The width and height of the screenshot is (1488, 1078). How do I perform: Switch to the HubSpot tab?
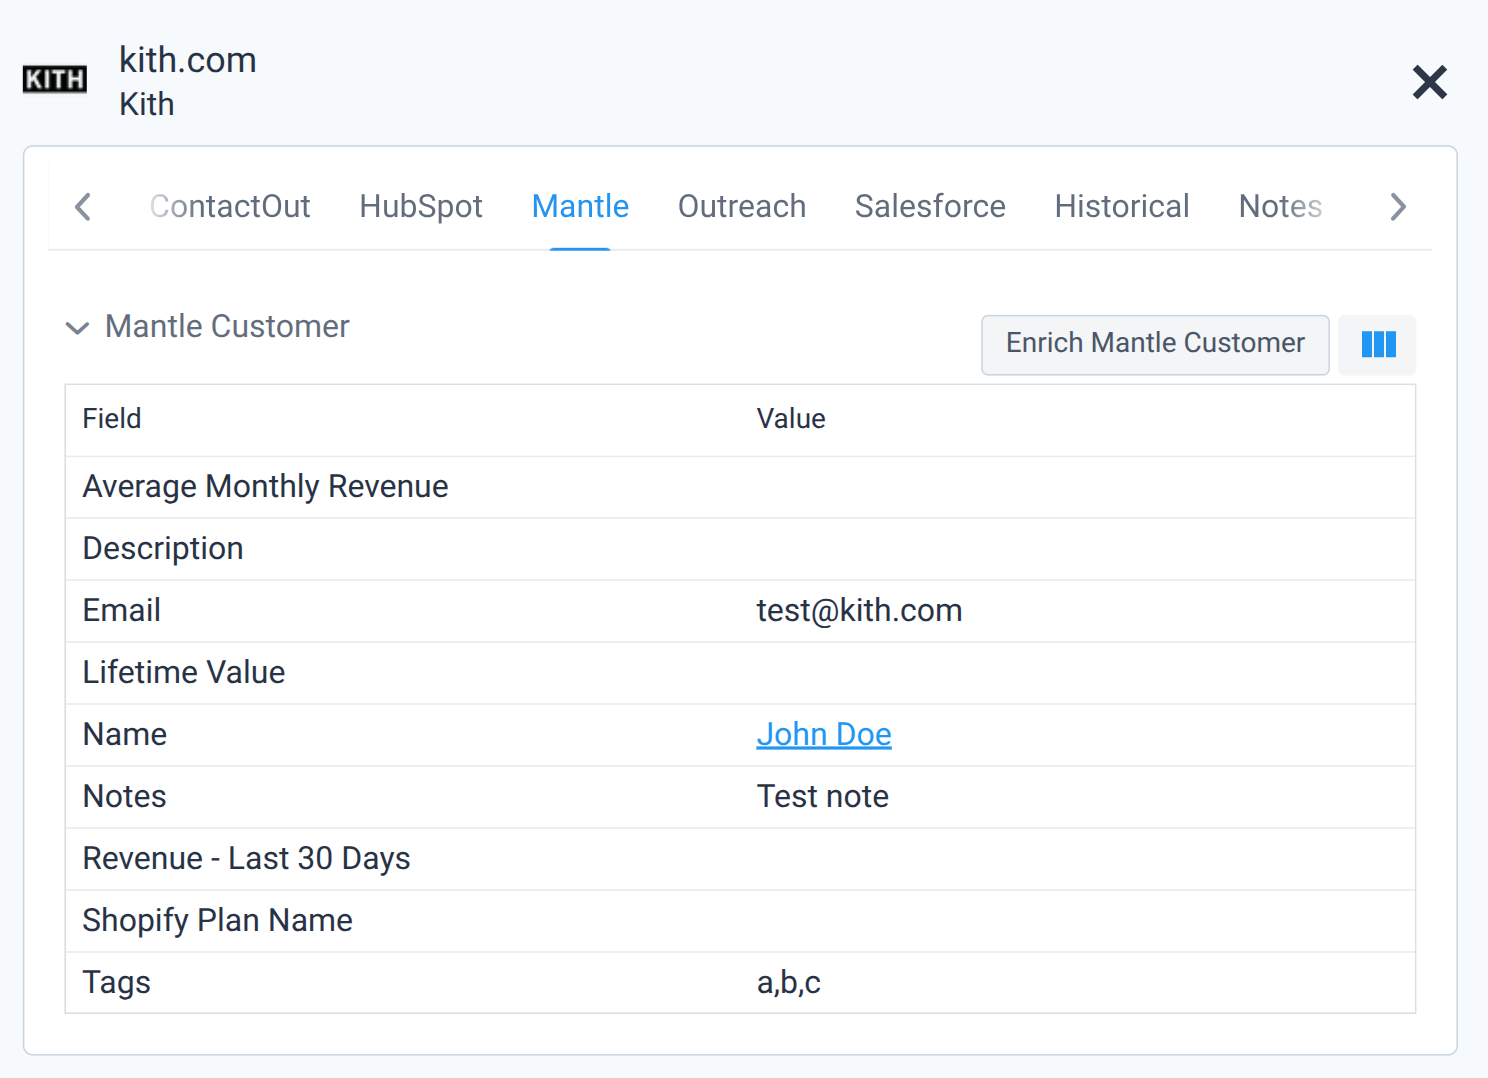[420, 206]
